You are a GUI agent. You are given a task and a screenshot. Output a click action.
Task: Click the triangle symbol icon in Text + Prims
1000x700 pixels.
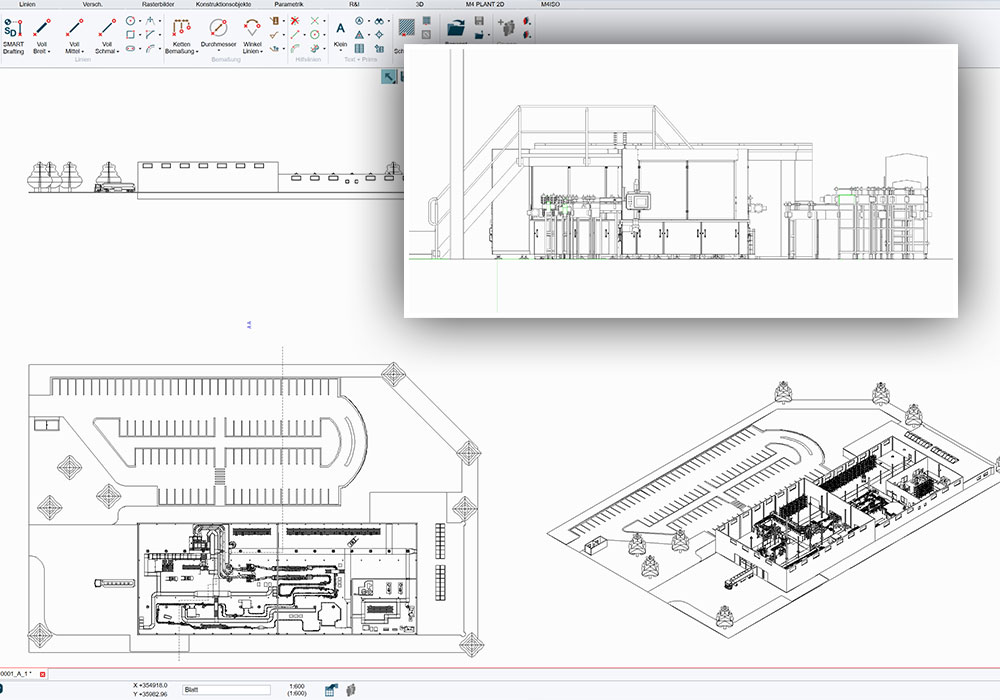click(360, 34)
